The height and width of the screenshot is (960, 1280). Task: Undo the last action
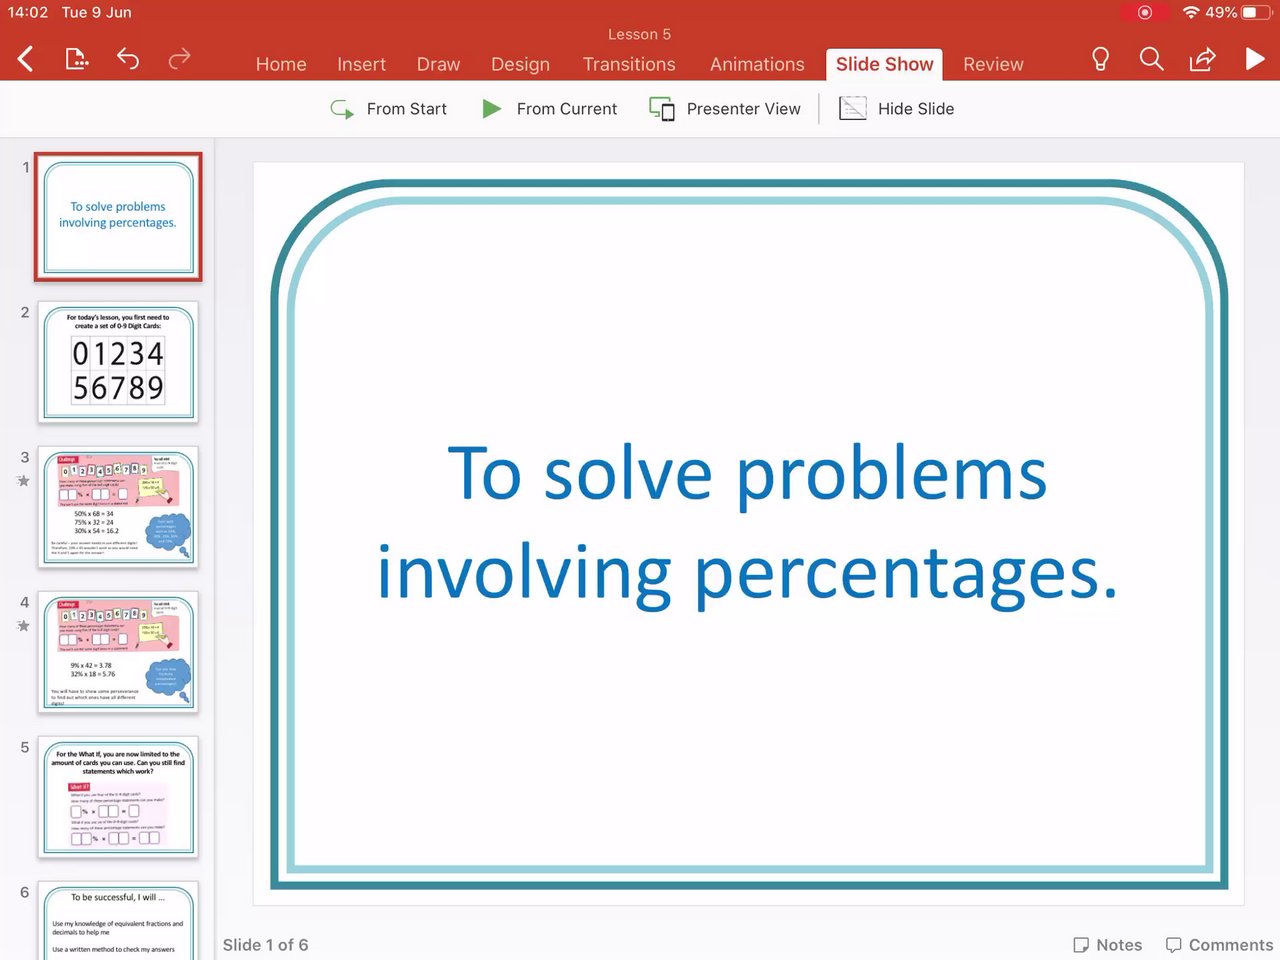(x=128, y=59)
